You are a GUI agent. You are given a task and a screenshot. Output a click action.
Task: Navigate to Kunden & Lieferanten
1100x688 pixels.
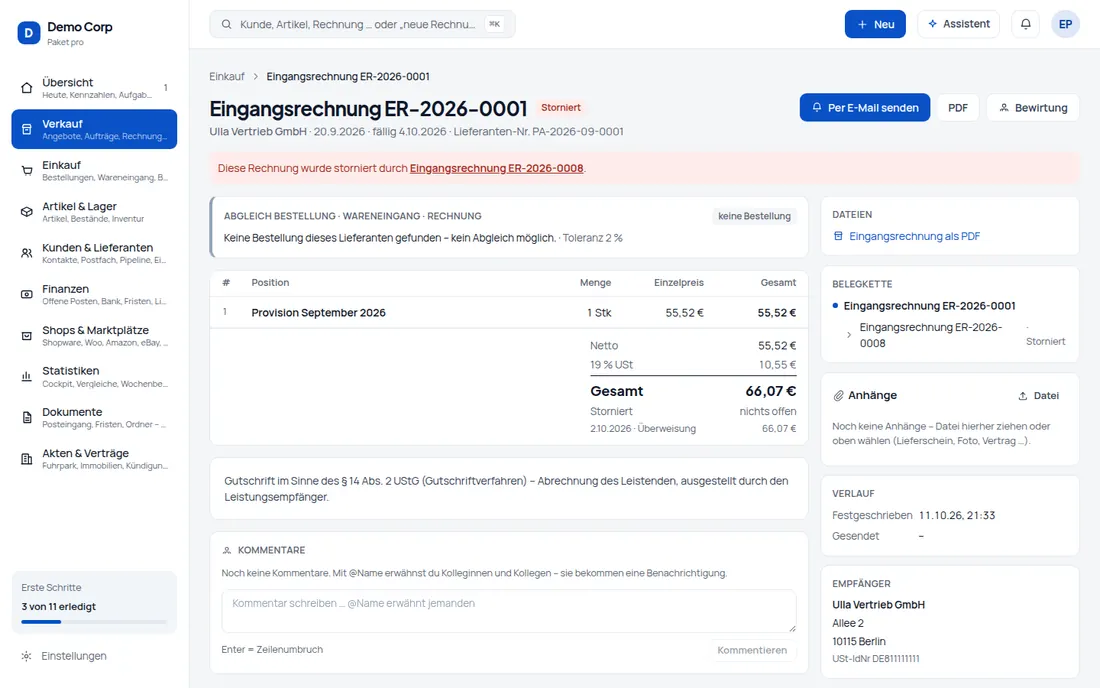coord(94,253)
